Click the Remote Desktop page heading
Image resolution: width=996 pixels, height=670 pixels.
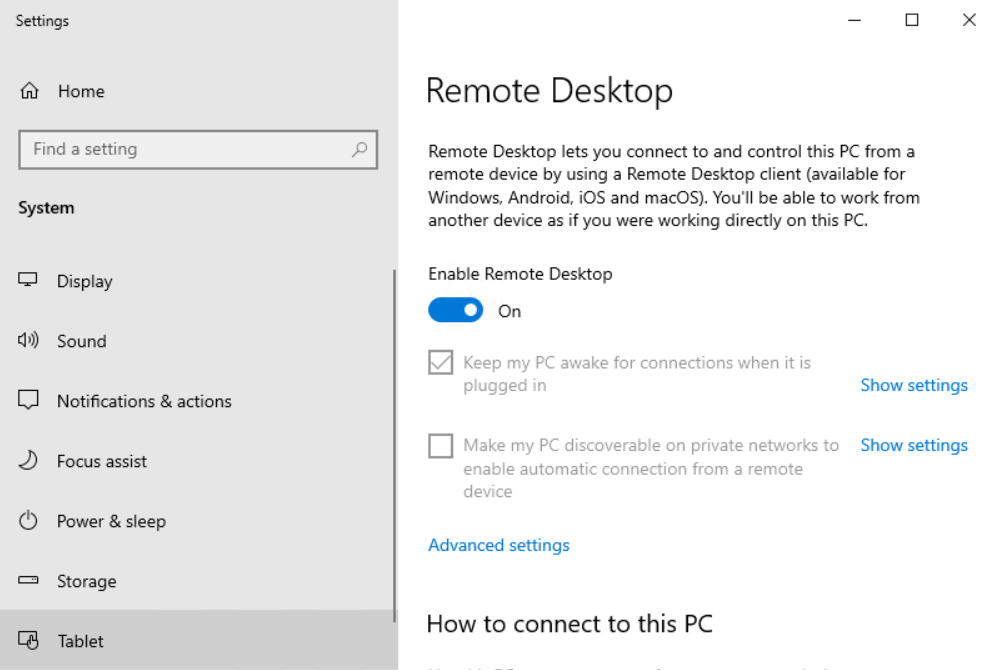(549, 91)
